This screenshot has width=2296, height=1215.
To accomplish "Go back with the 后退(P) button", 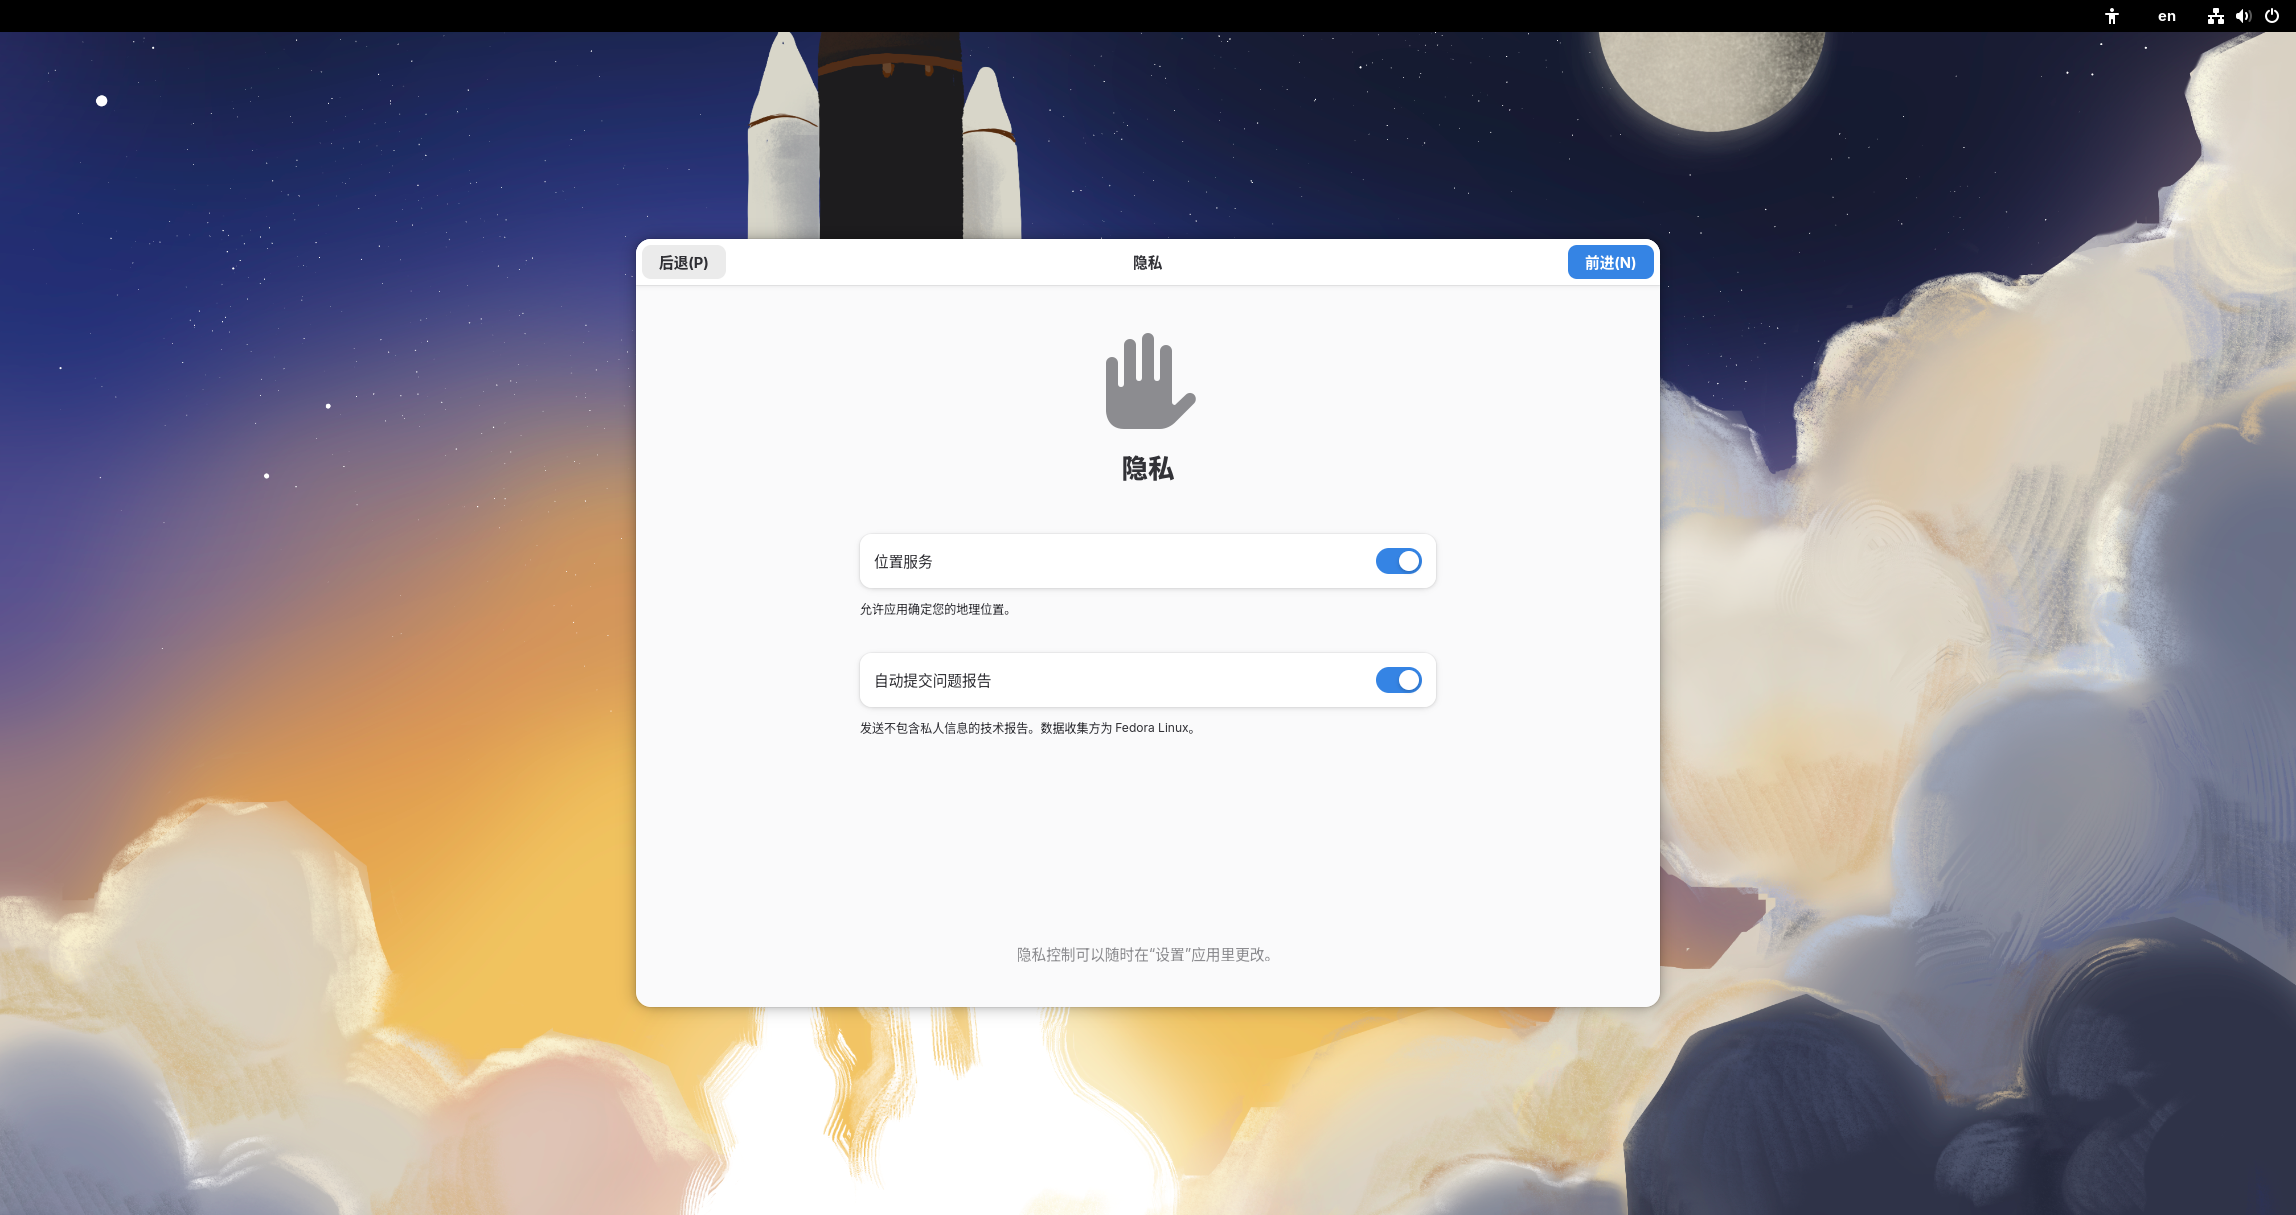I will pos(683,262).
